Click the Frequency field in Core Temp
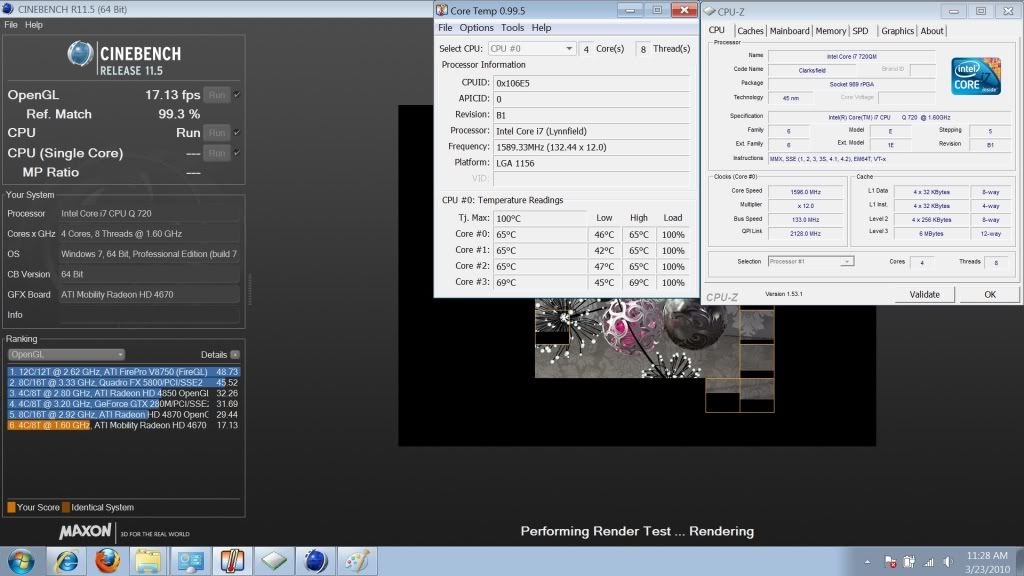The height and width of the screenshot is (576, 1024). coord(591,147)
